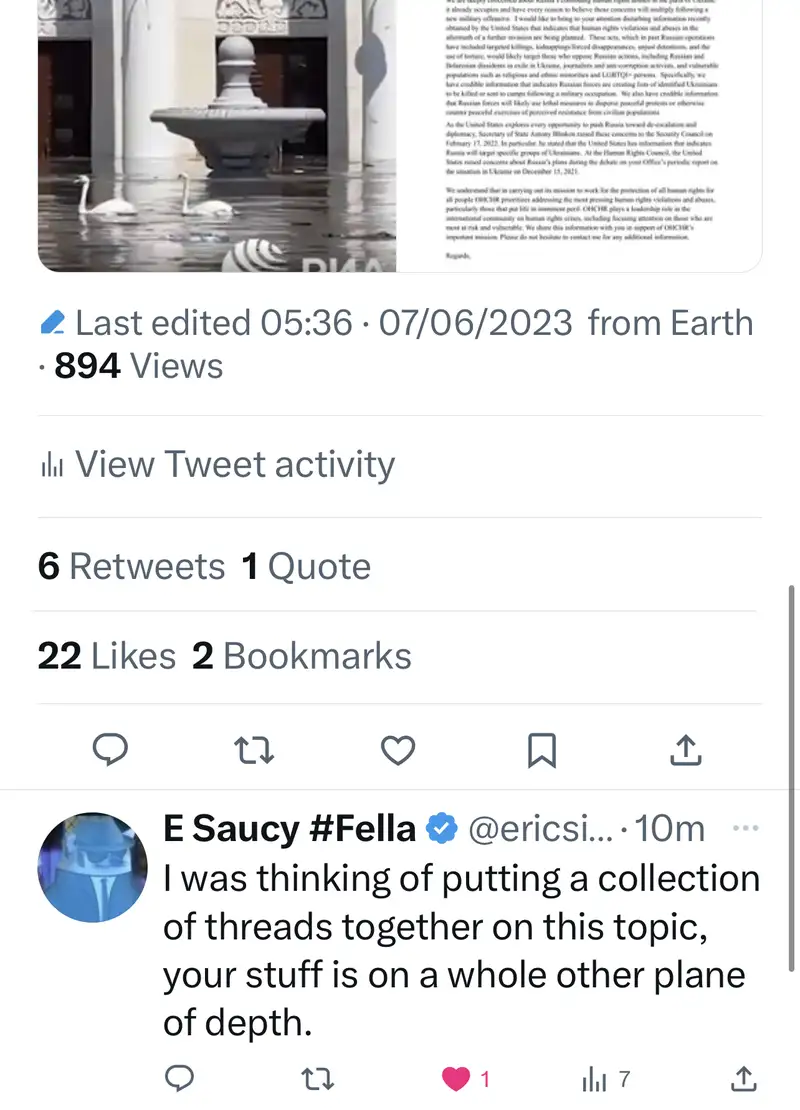Open the 2 Bookmarks count

(x=302, y=656)
